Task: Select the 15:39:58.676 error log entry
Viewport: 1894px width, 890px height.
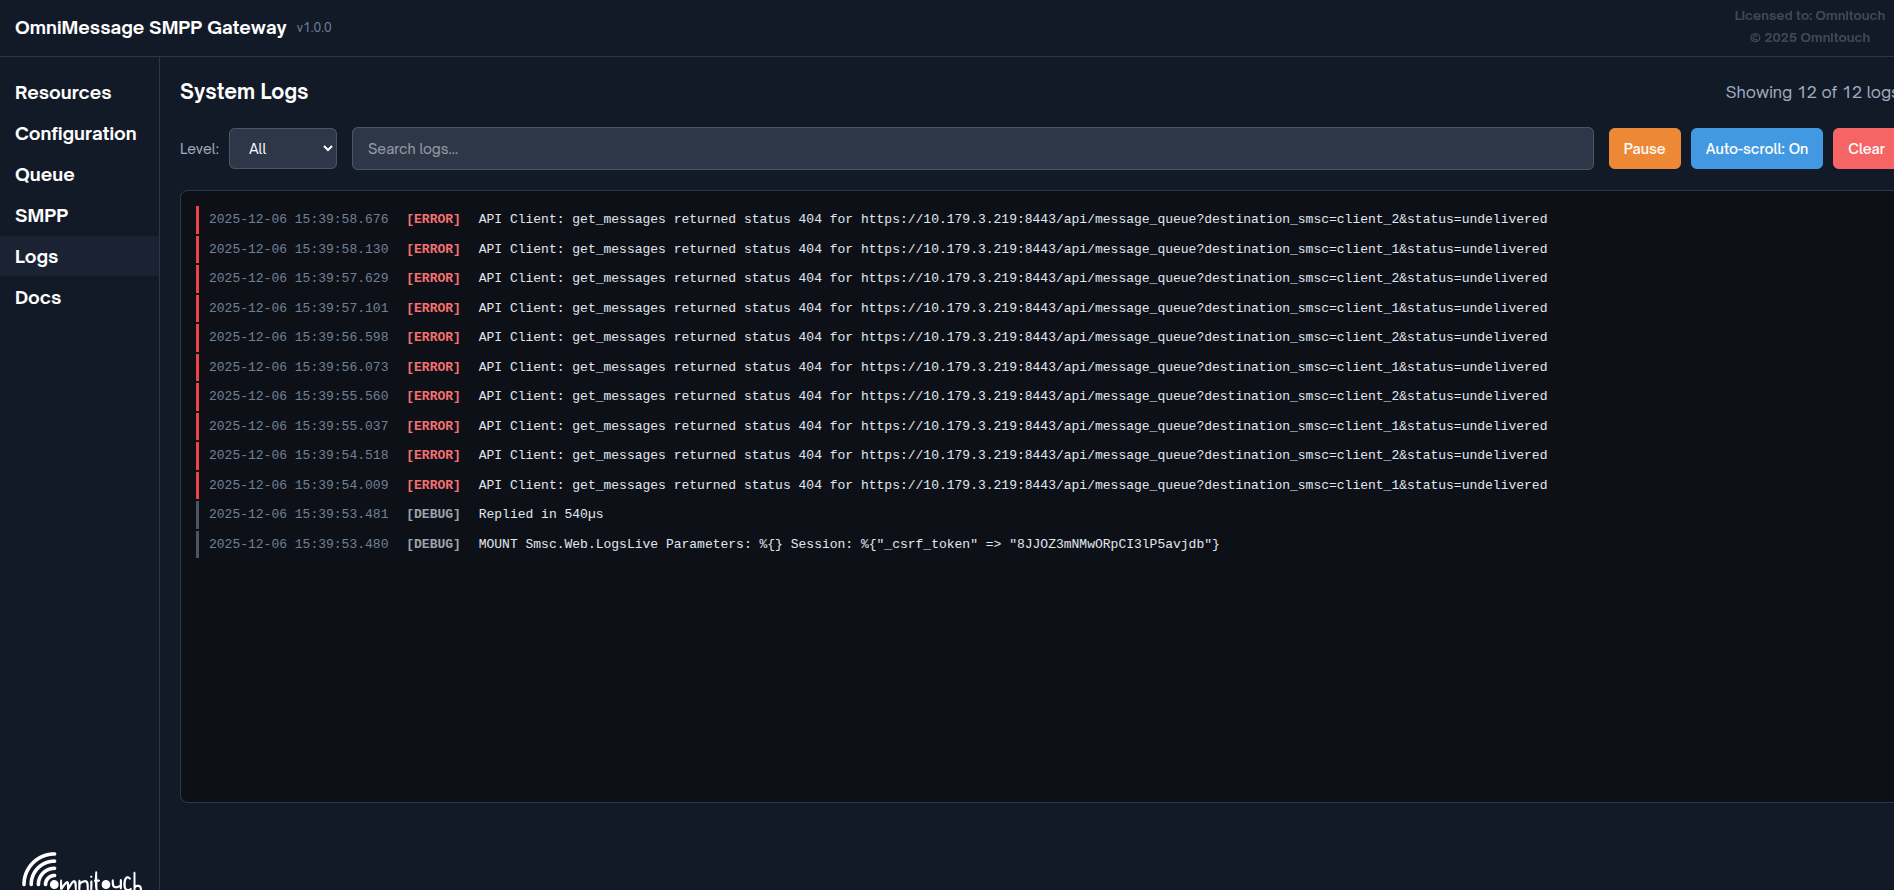Action: (877, 219)
